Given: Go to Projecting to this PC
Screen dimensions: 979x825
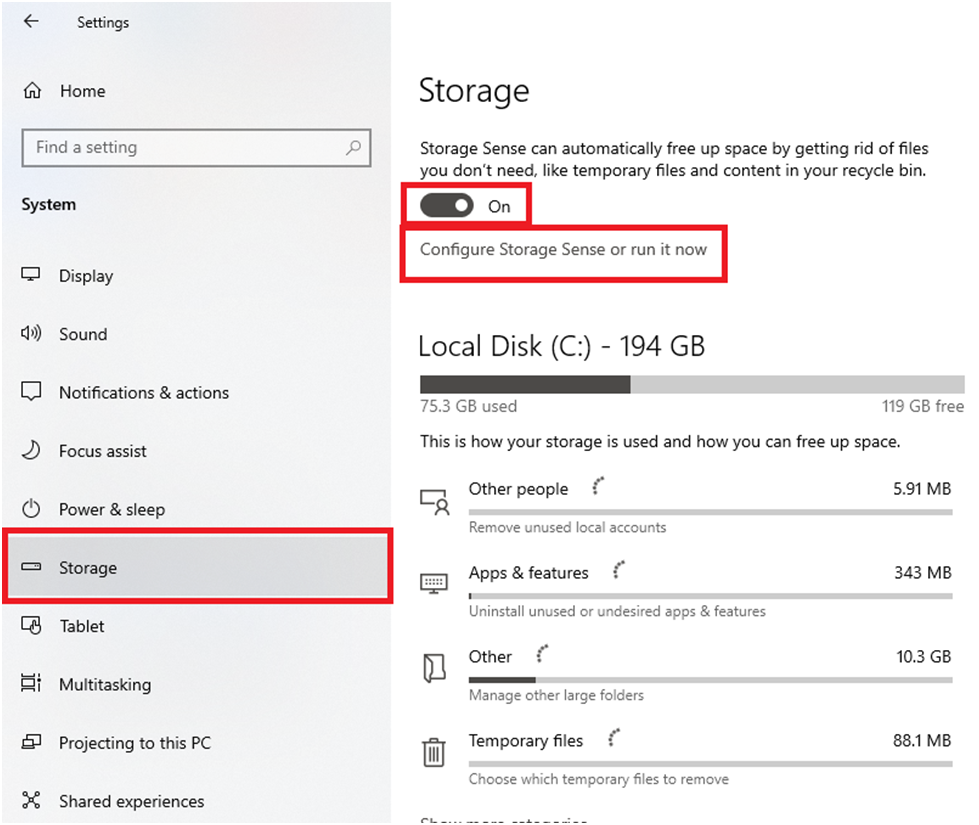Looking at the screenshot, I should [x=197, y=743].
